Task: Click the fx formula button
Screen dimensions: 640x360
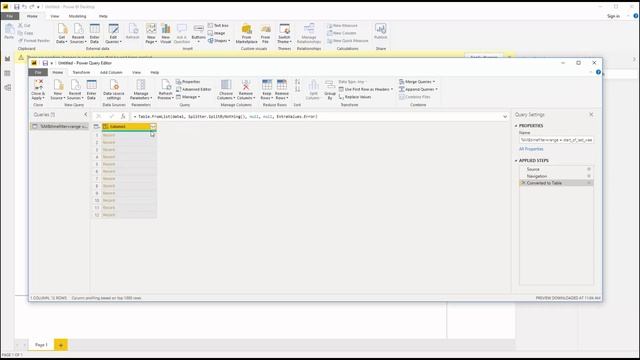Action: coord(123,116)
